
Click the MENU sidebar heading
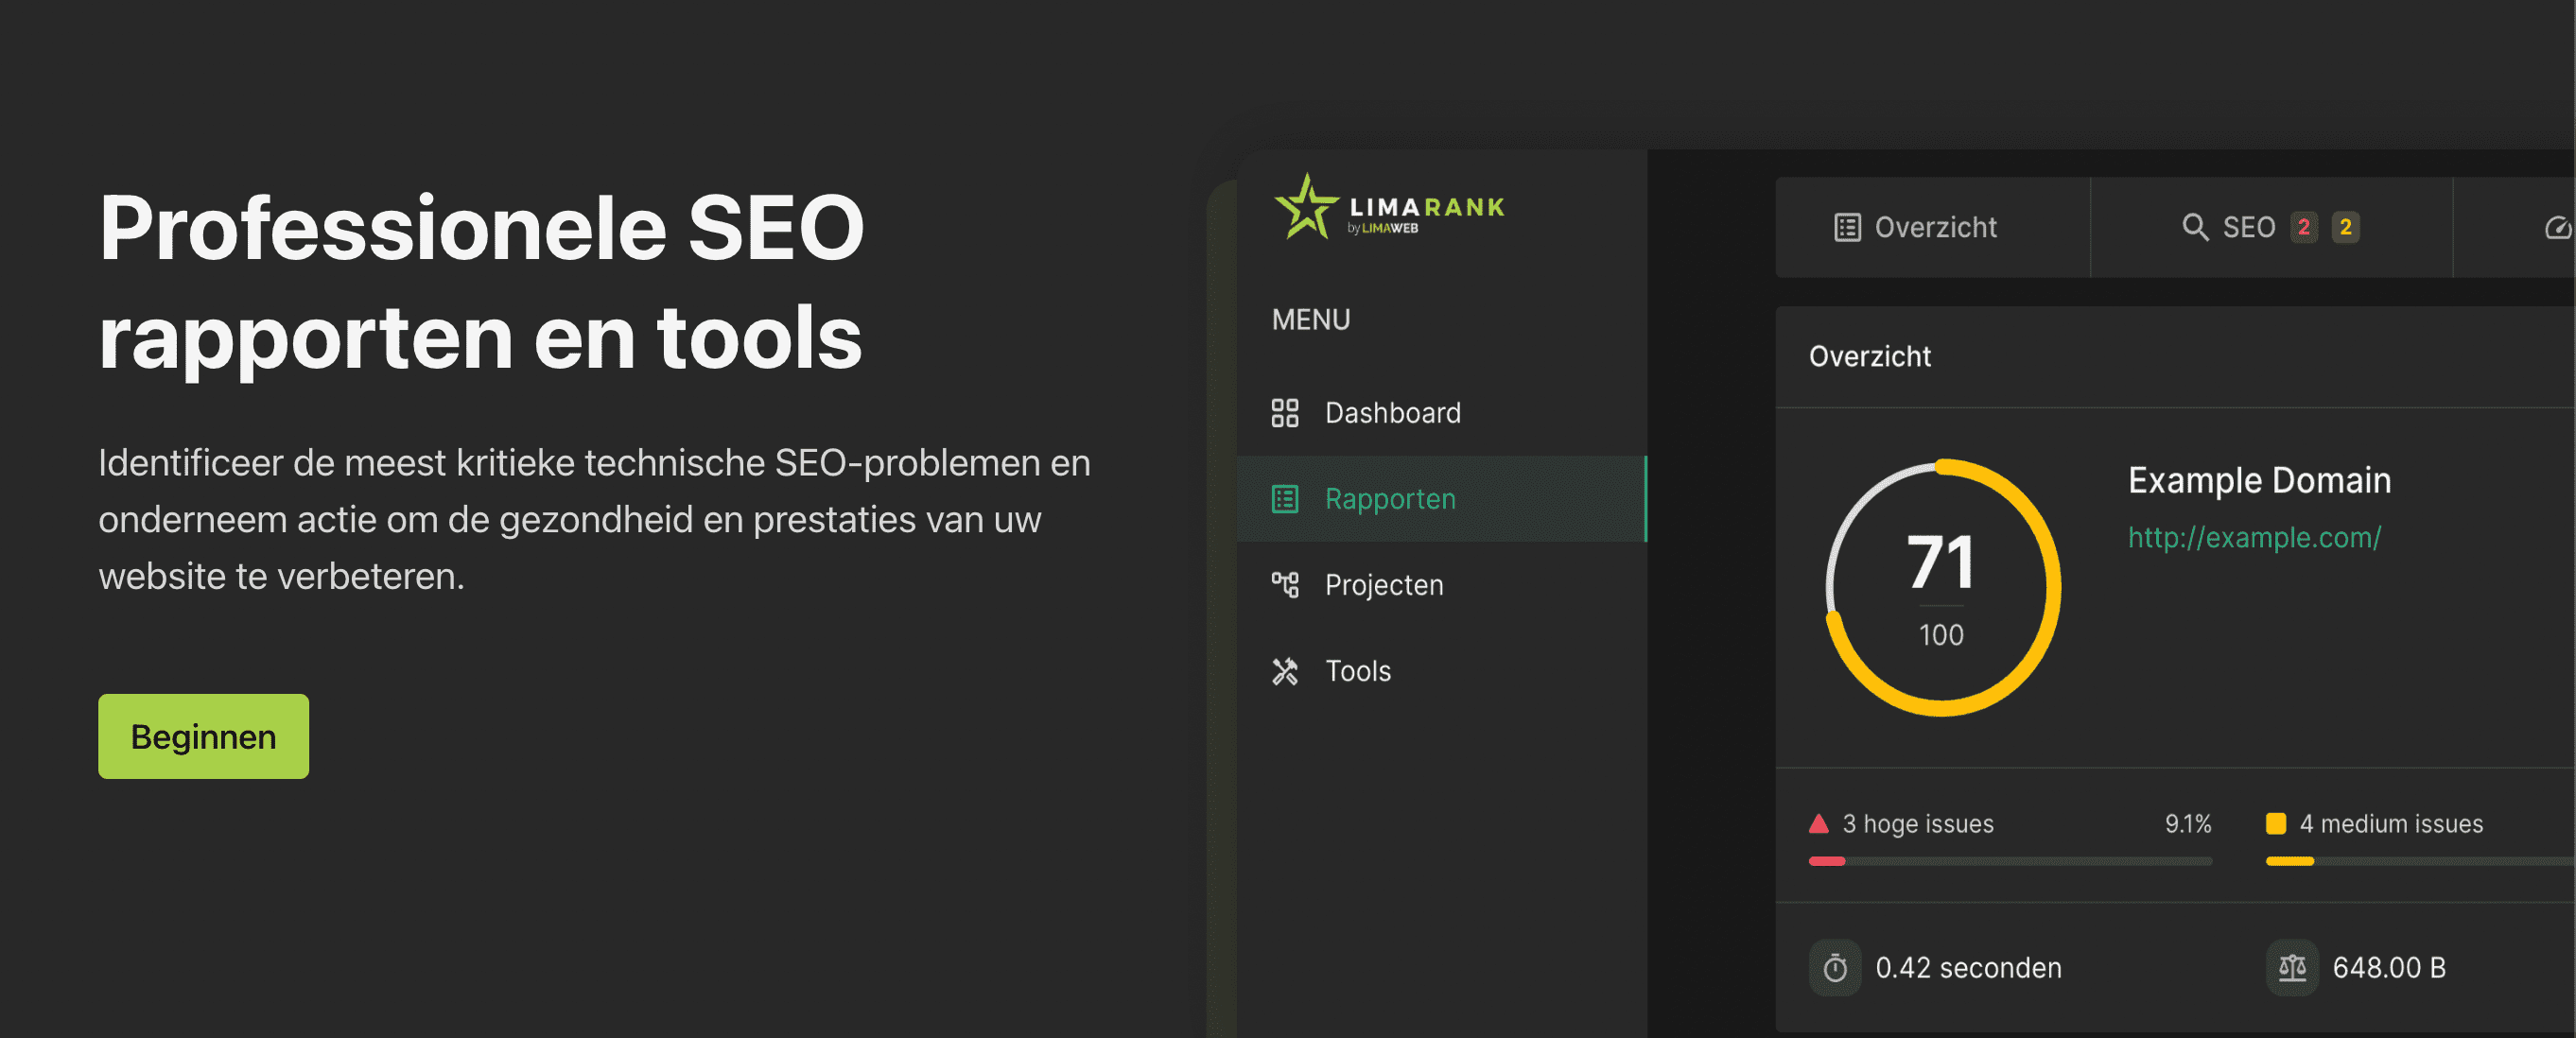pyautogui.click(x=1311, y=320)
